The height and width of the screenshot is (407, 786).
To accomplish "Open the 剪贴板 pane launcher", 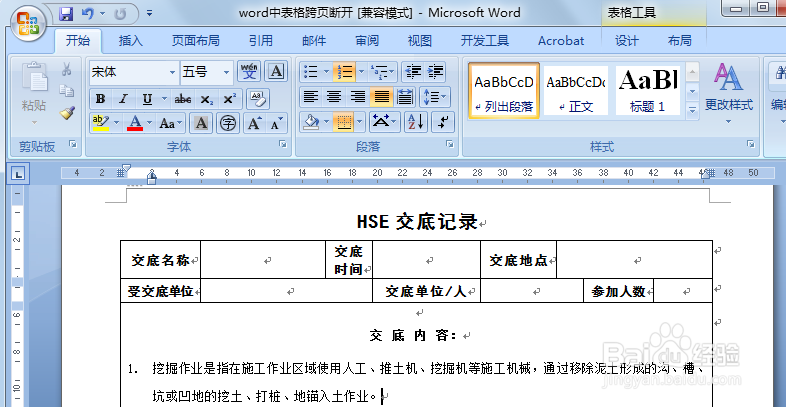I will point(73,144).
